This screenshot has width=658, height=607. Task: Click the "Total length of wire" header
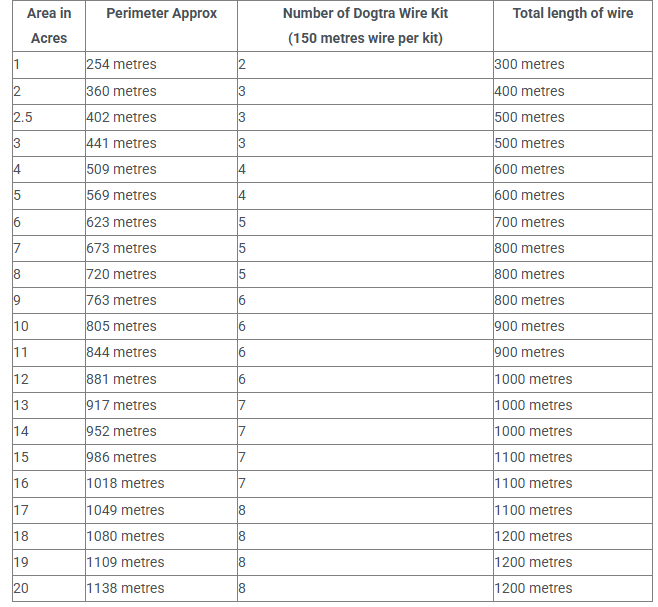(572, 14)
